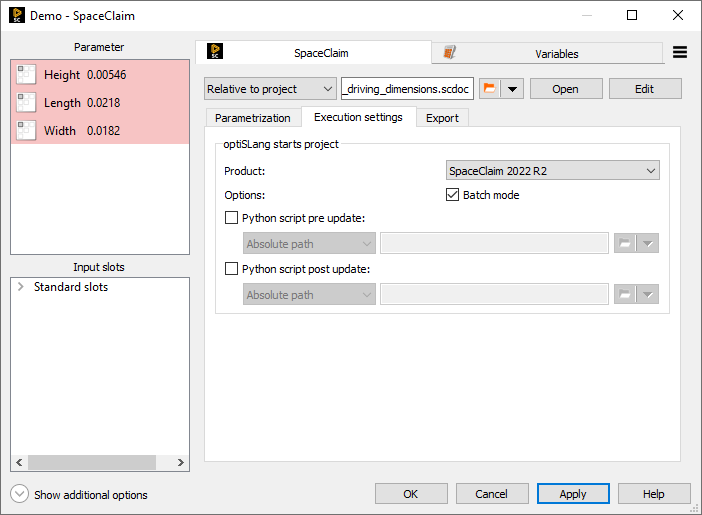Click the SpaceClaim tab logo icon
The width and height of the screenshot is (702, 515).
pos(215,52)
